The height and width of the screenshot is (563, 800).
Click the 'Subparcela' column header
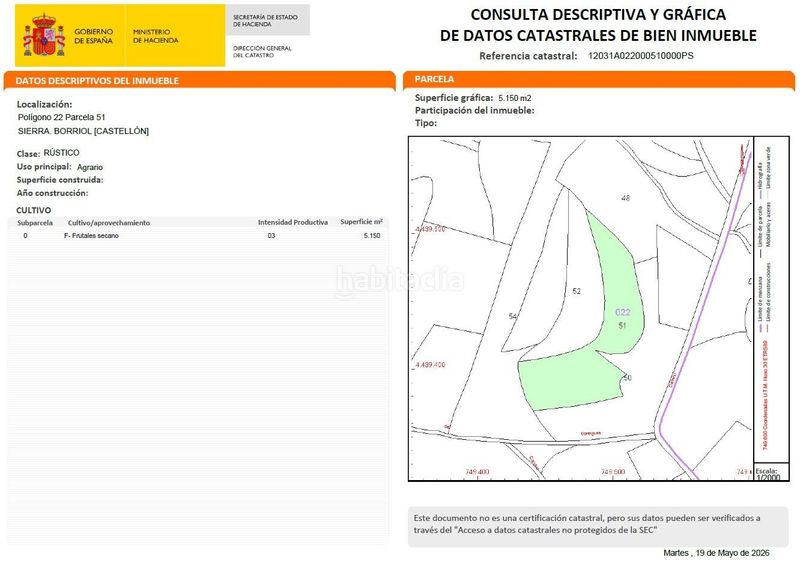click(x=35, y=223)
